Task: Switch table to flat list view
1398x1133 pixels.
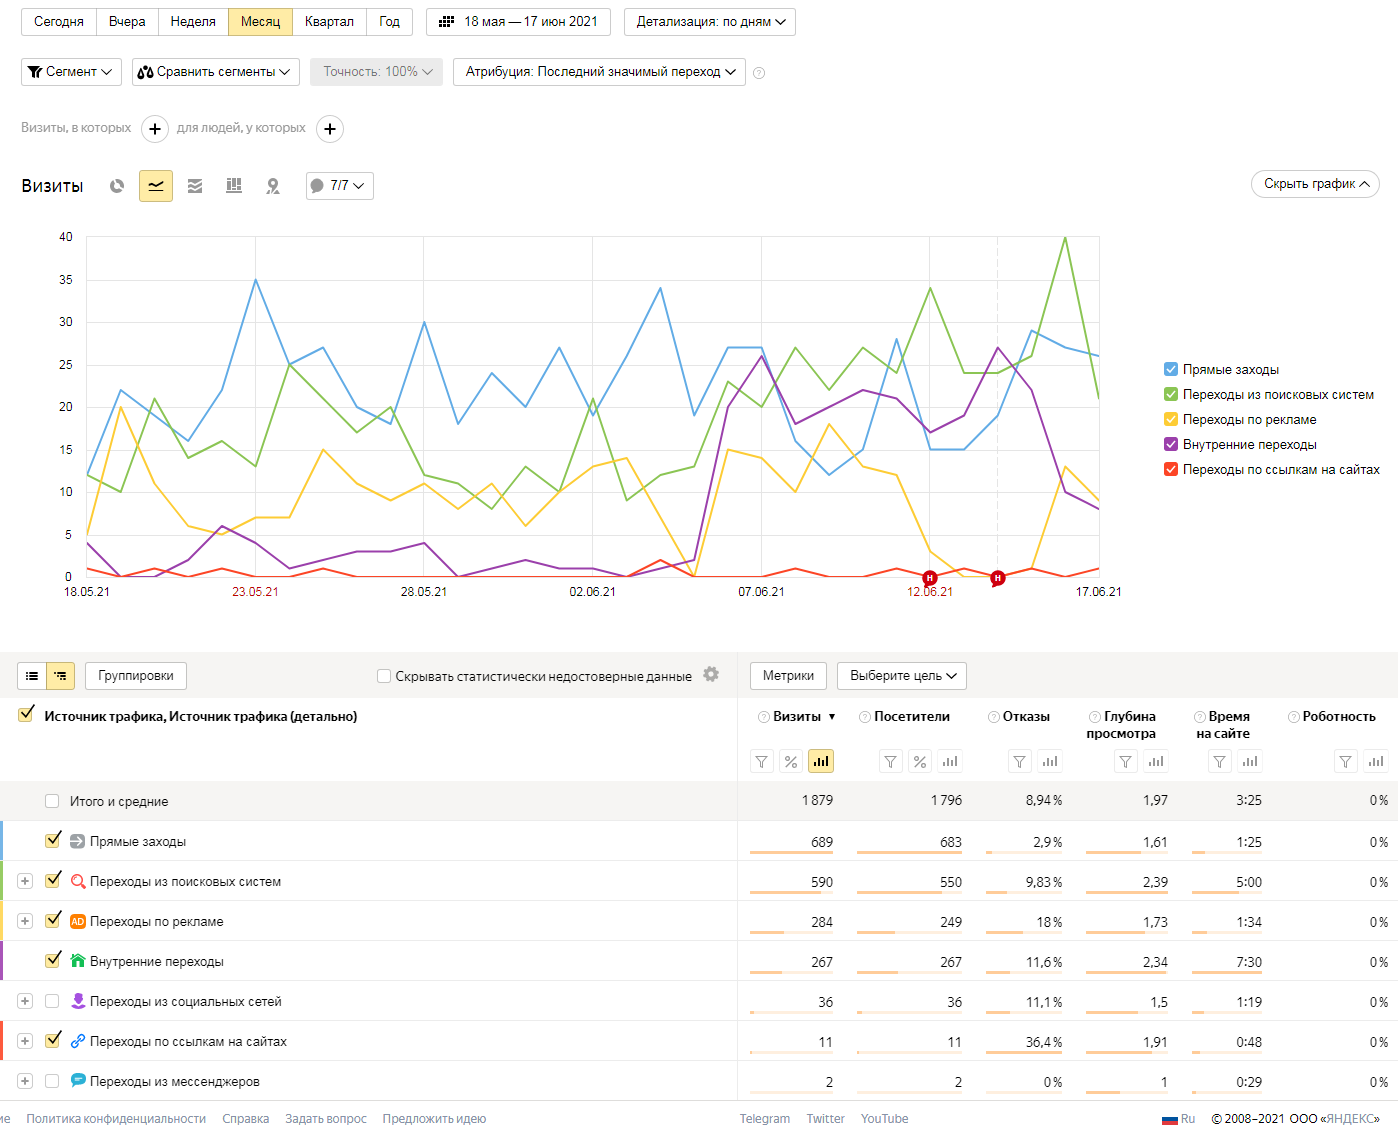Action: [x=32, y=676]
